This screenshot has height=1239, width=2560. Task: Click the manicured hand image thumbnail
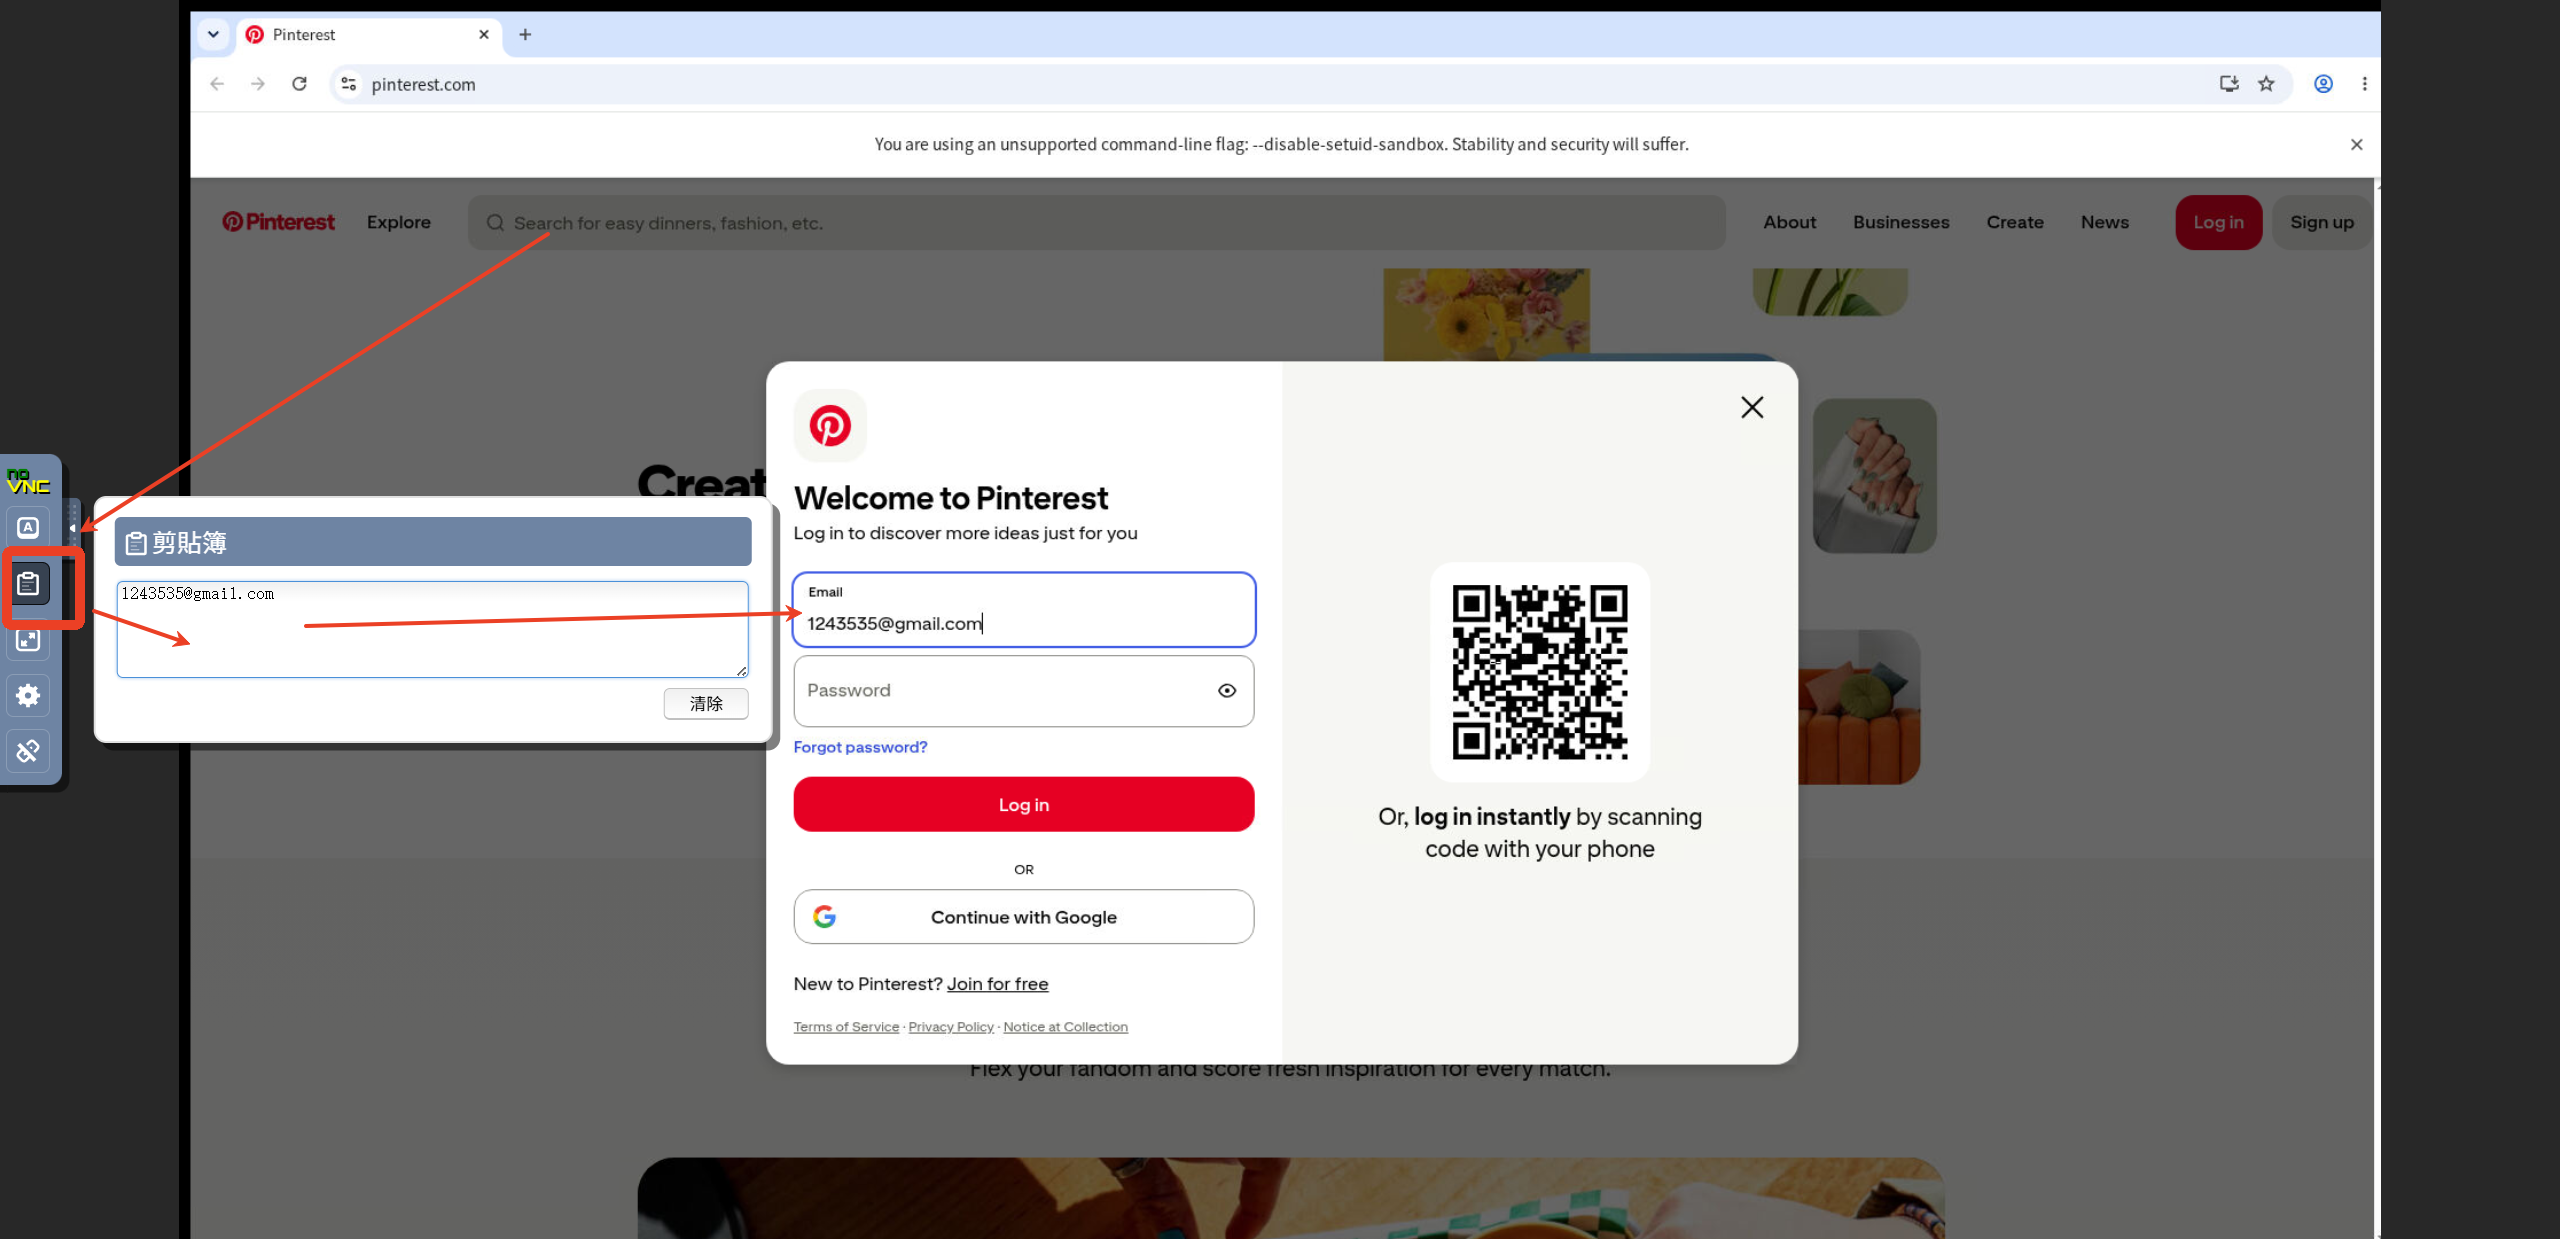(1875, 476)
